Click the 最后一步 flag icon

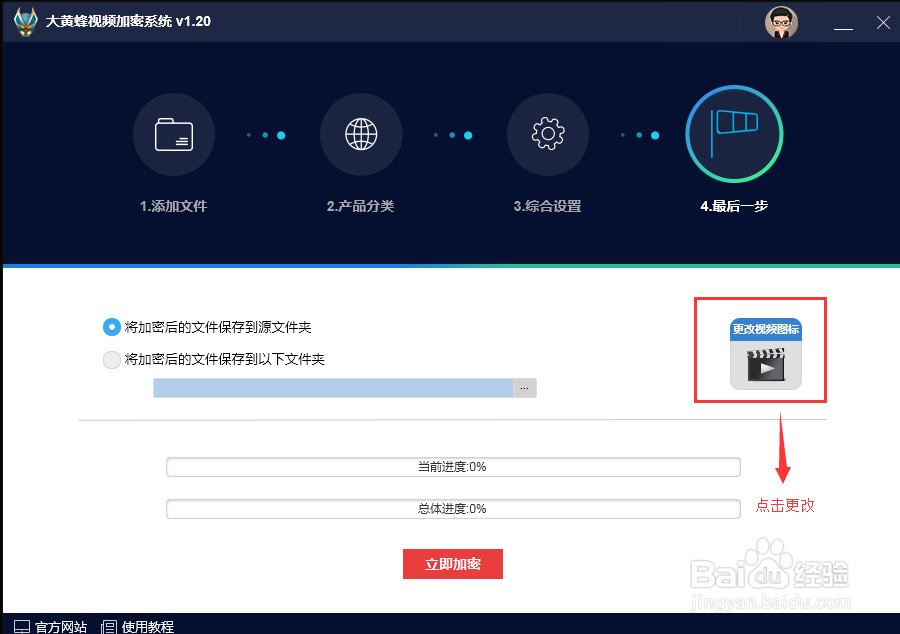733,134
